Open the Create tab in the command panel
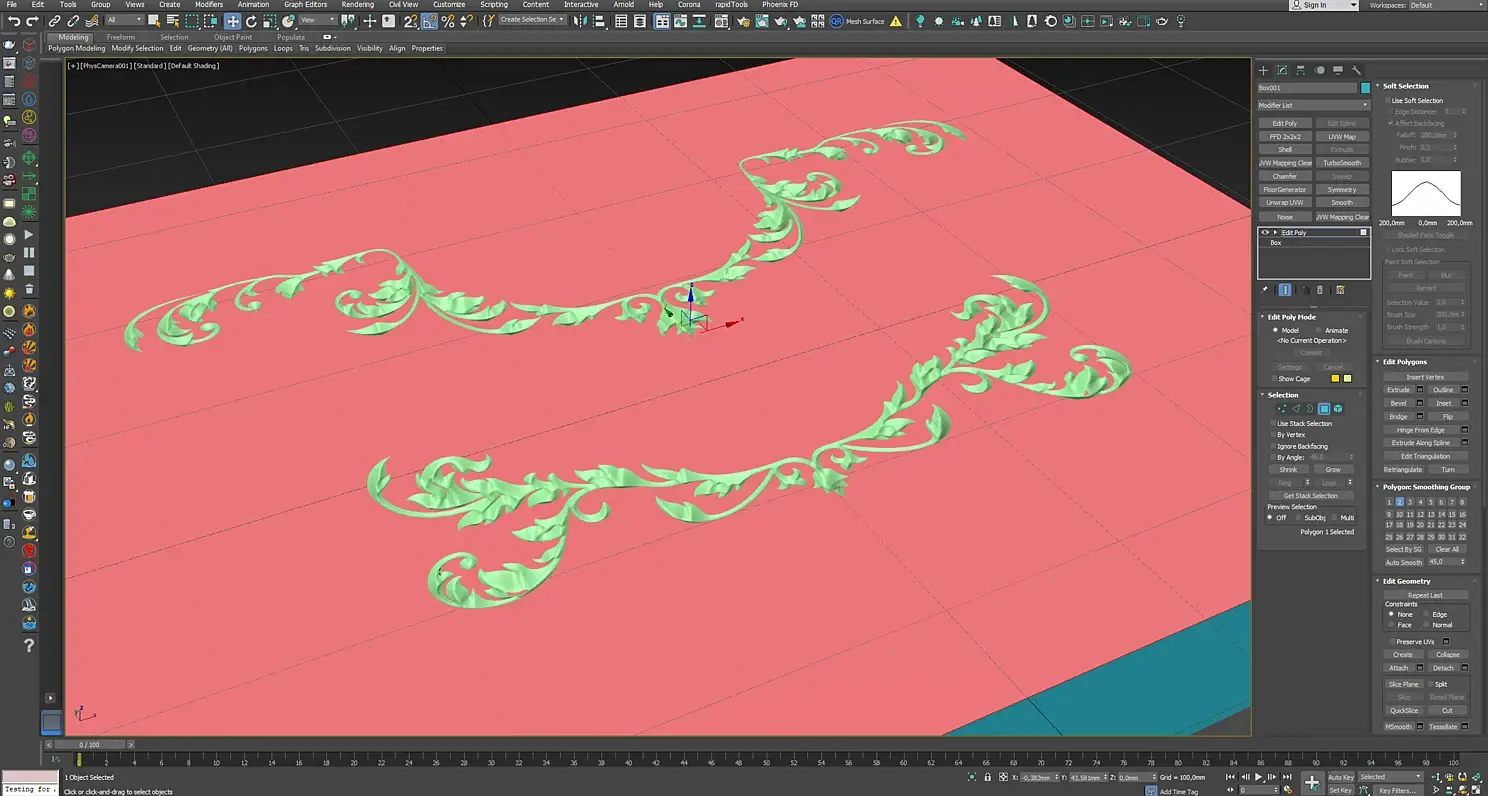The height and width of the screenshot is (796, 1488). [1263, 70]
